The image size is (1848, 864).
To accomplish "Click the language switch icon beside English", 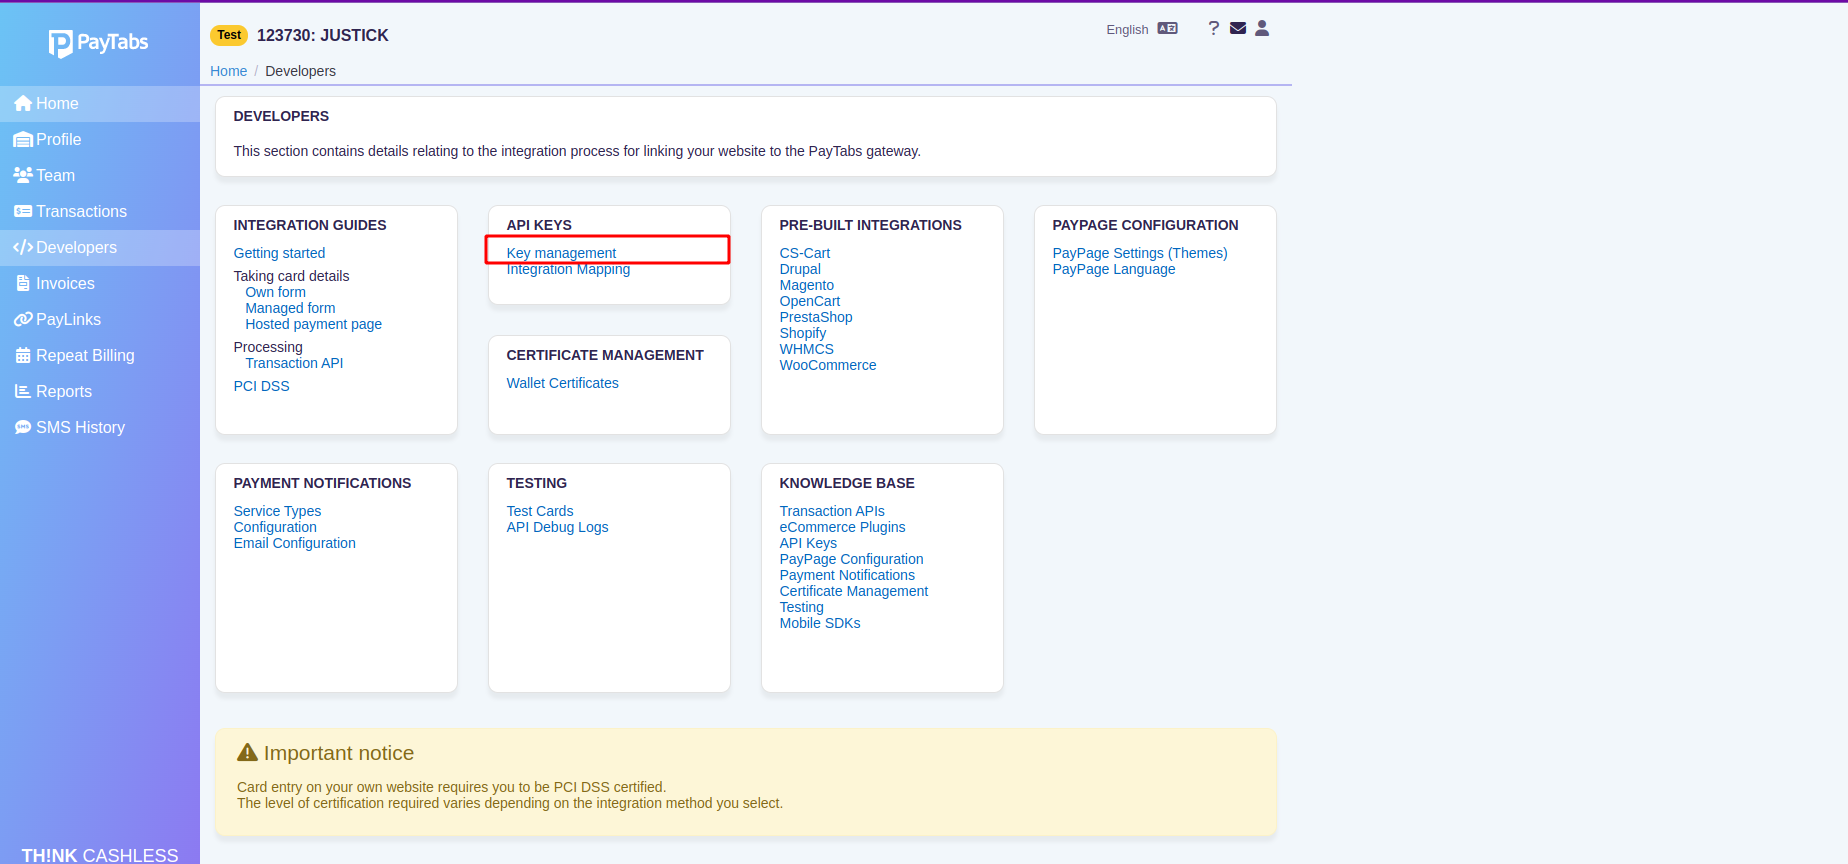I will click(1168, 29).
